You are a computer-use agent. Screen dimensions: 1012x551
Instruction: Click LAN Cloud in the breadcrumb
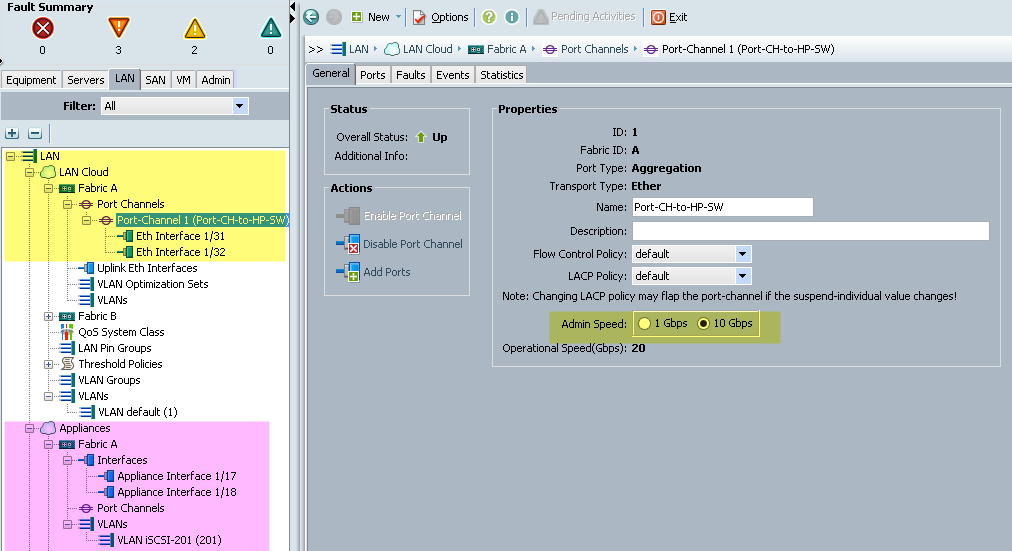pos(427,49)
